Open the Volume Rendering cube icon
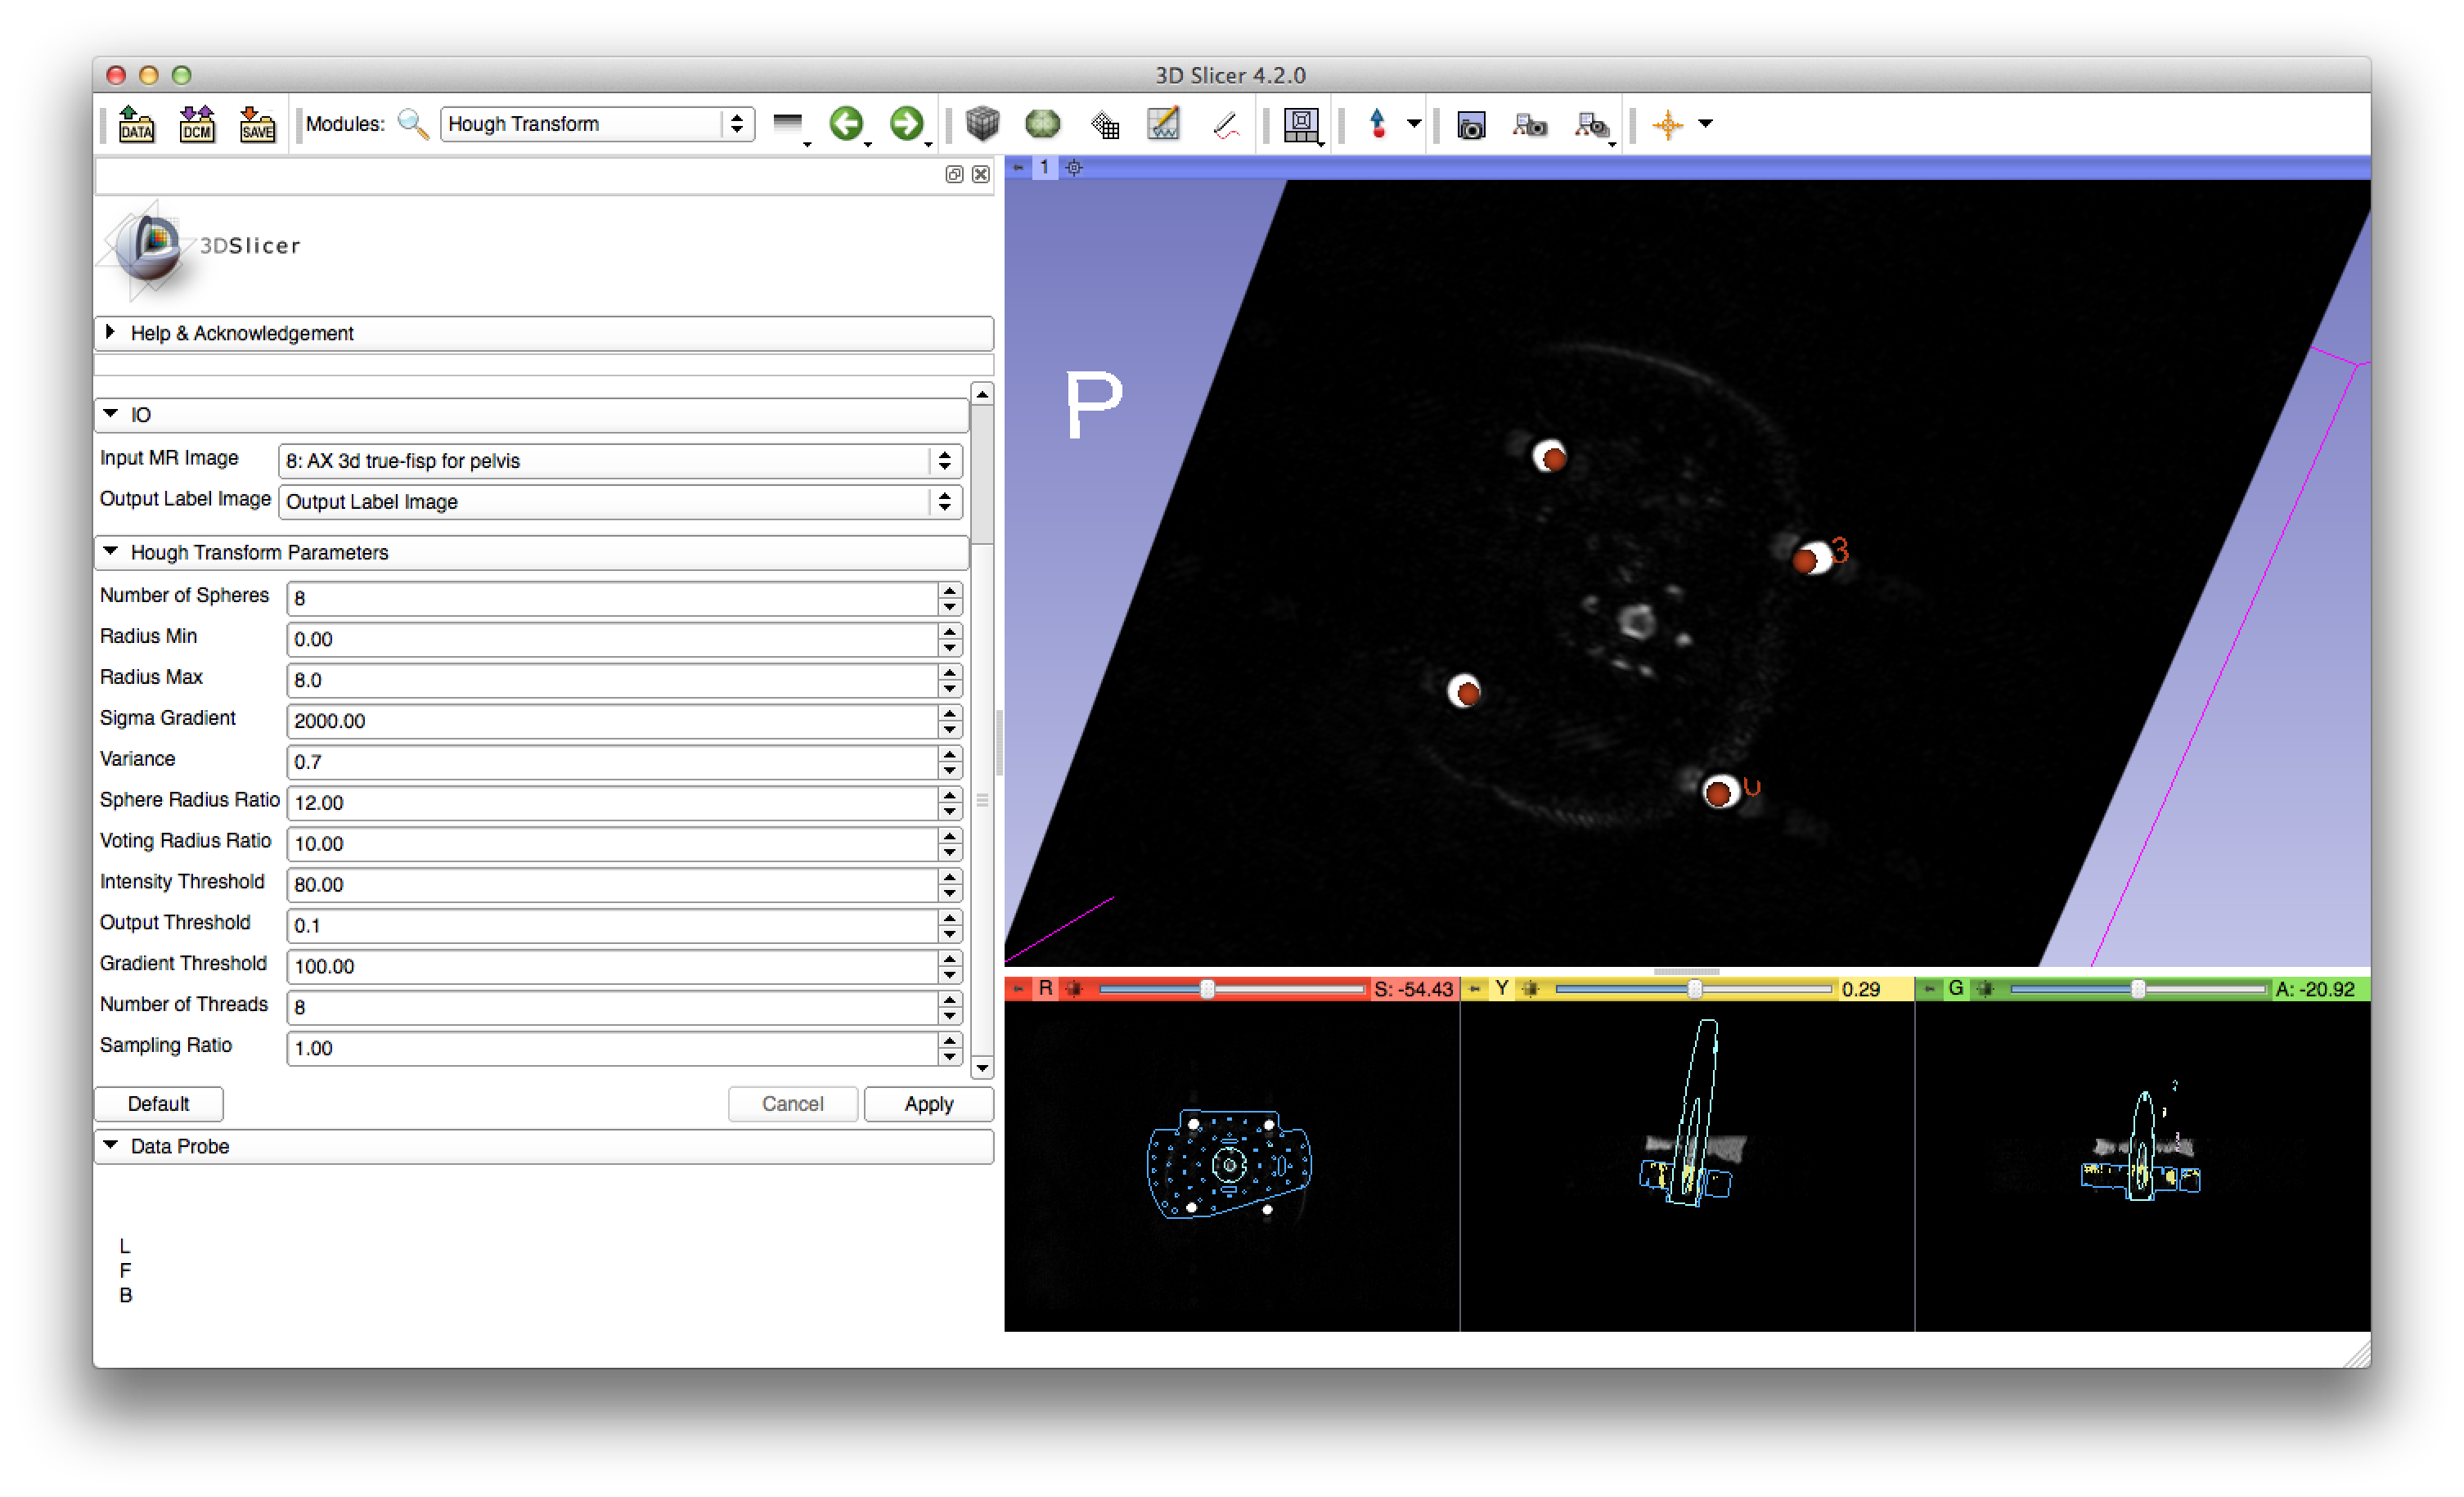The image size is (2464, 1497). [x=982, y=124]
